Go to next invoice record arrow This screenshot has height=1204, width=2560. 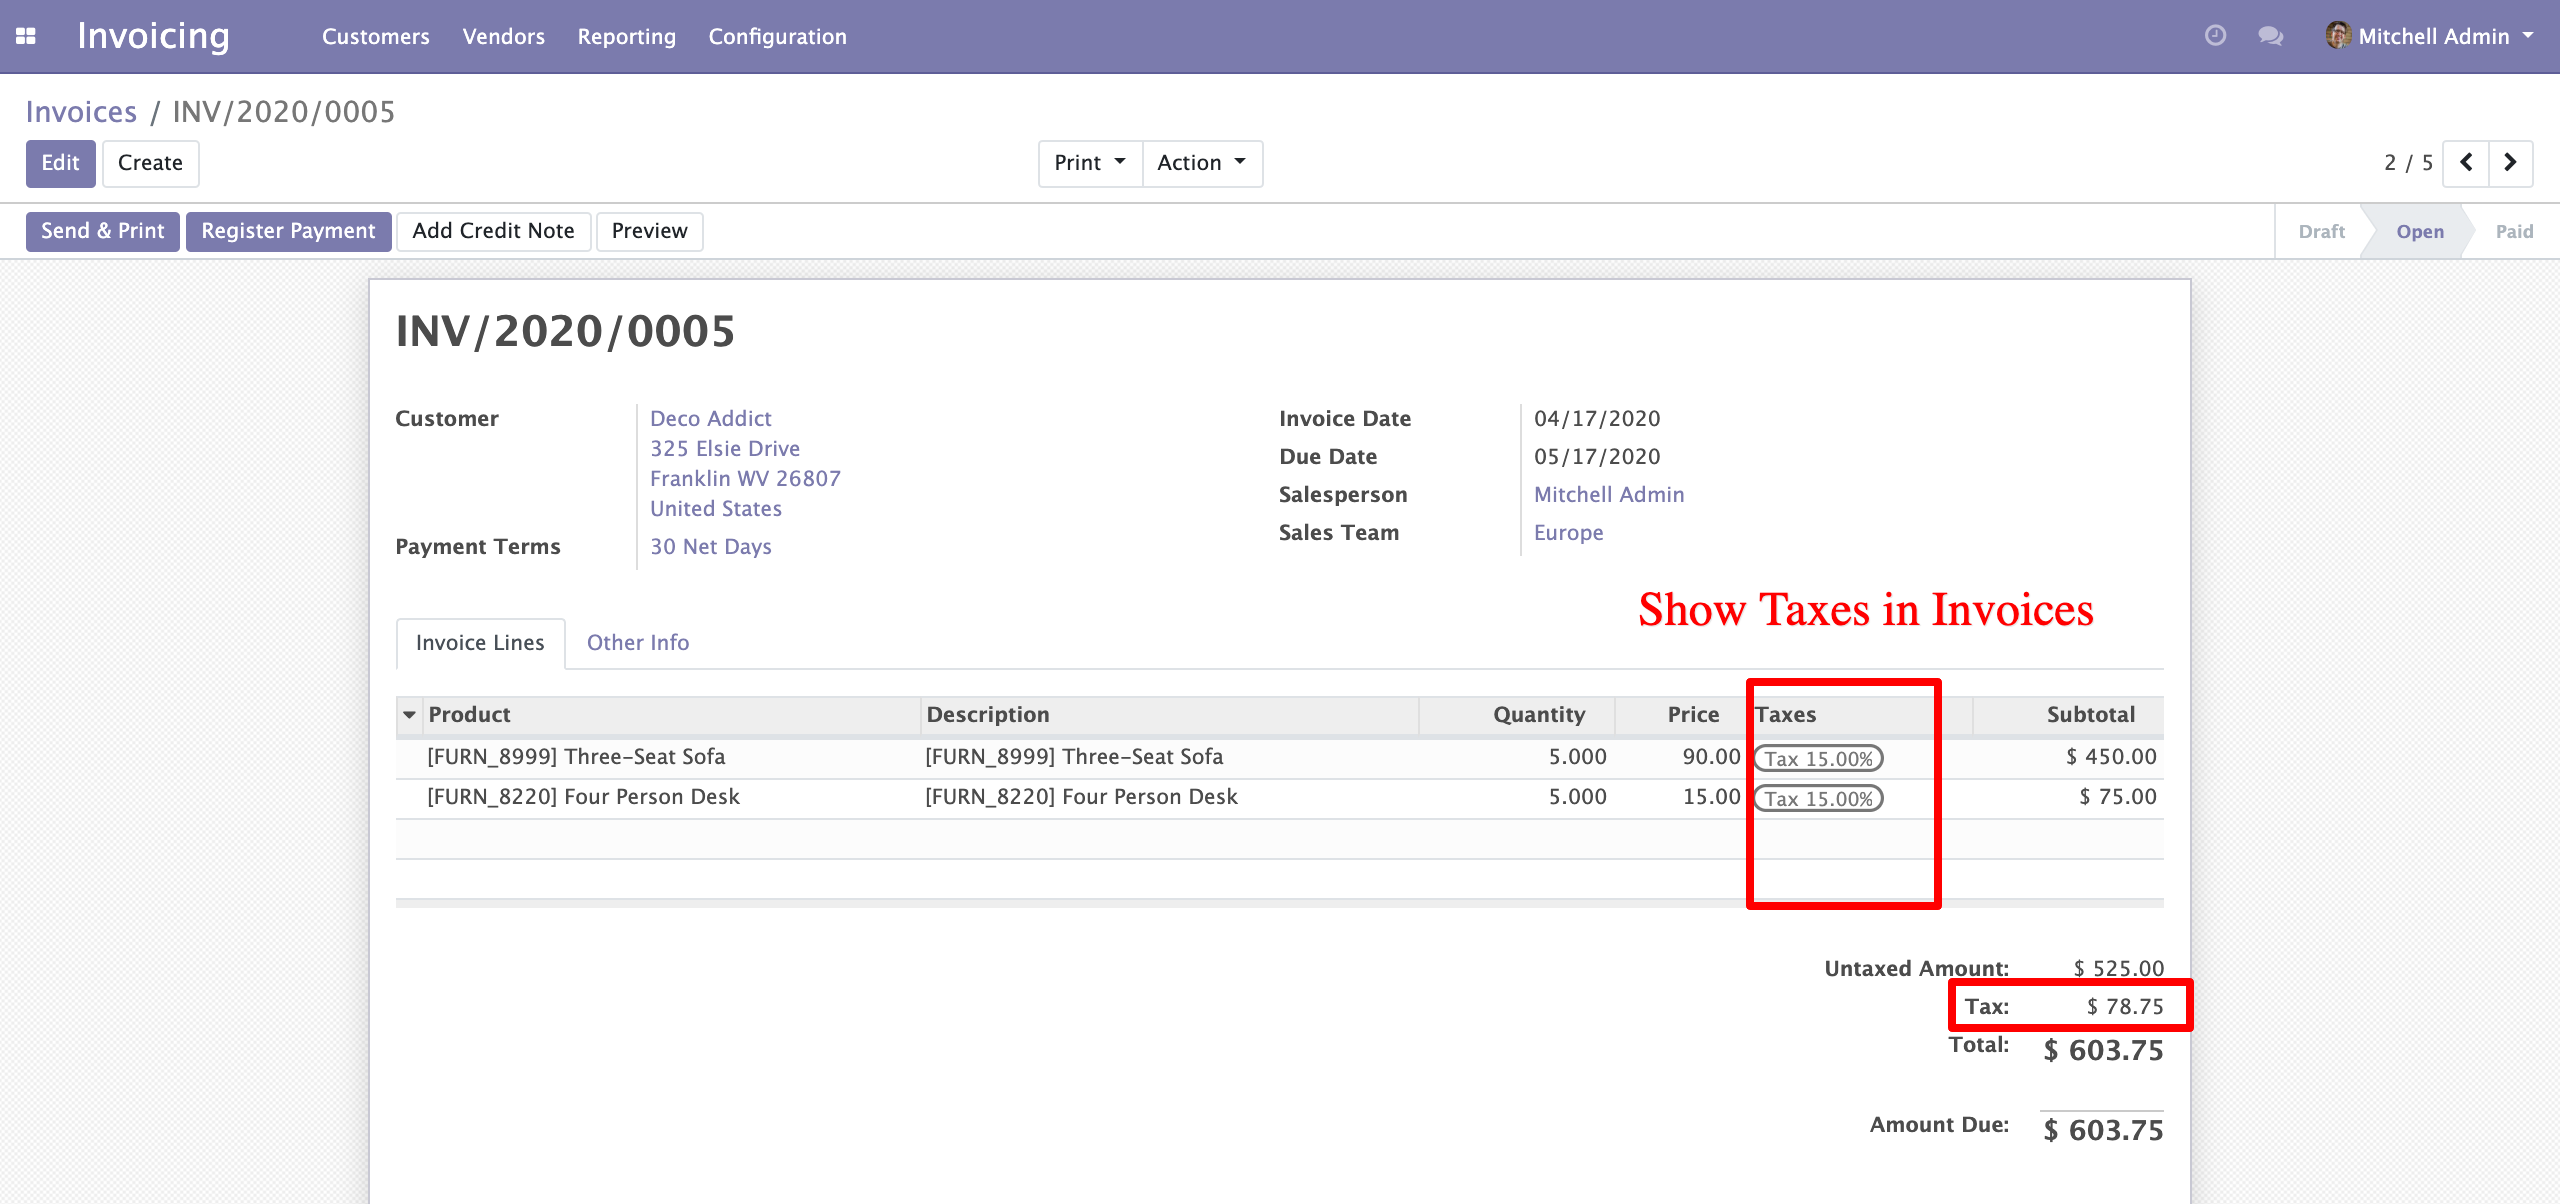(2510, 163)
